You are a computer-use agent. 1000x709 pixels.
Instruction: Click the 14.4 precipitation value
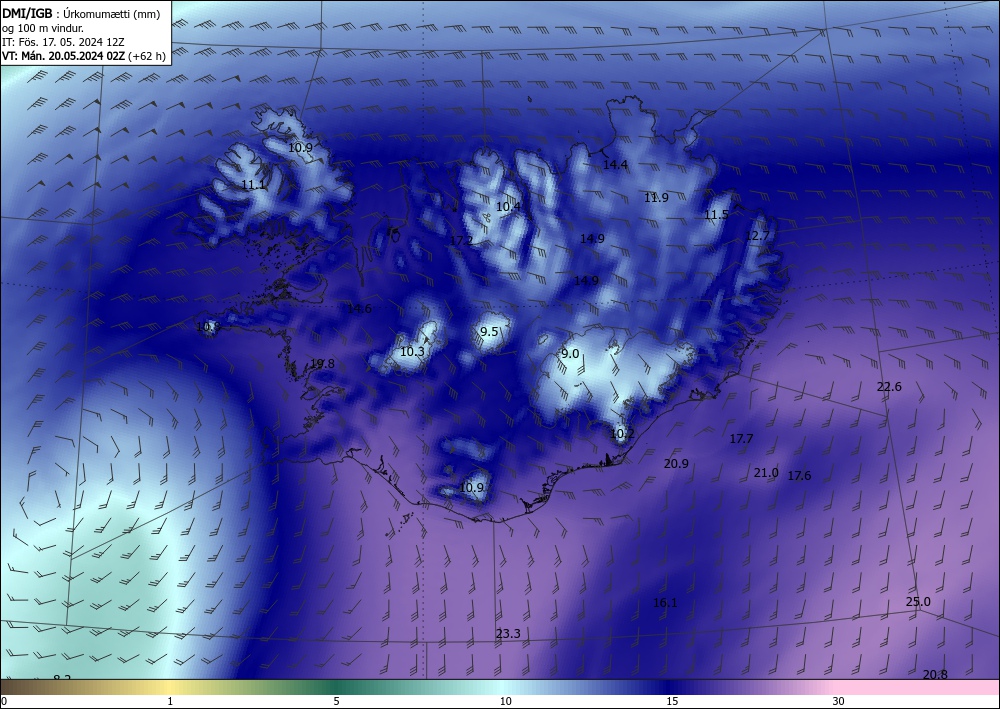(615, 164)
